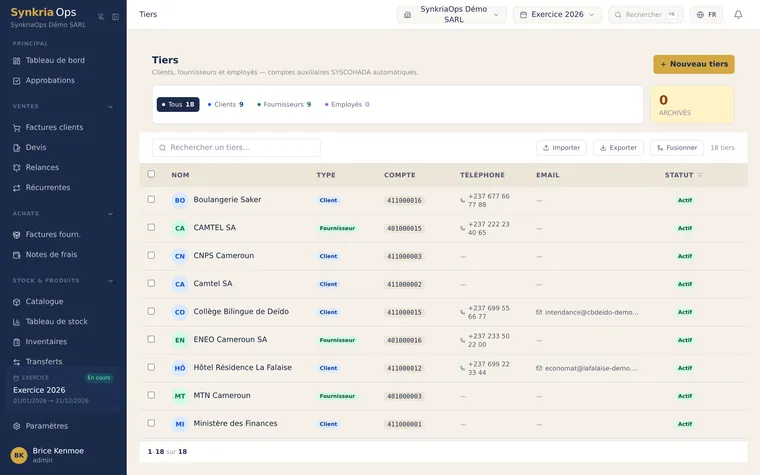Click the top bar Rechercher search box

(646, 15)
